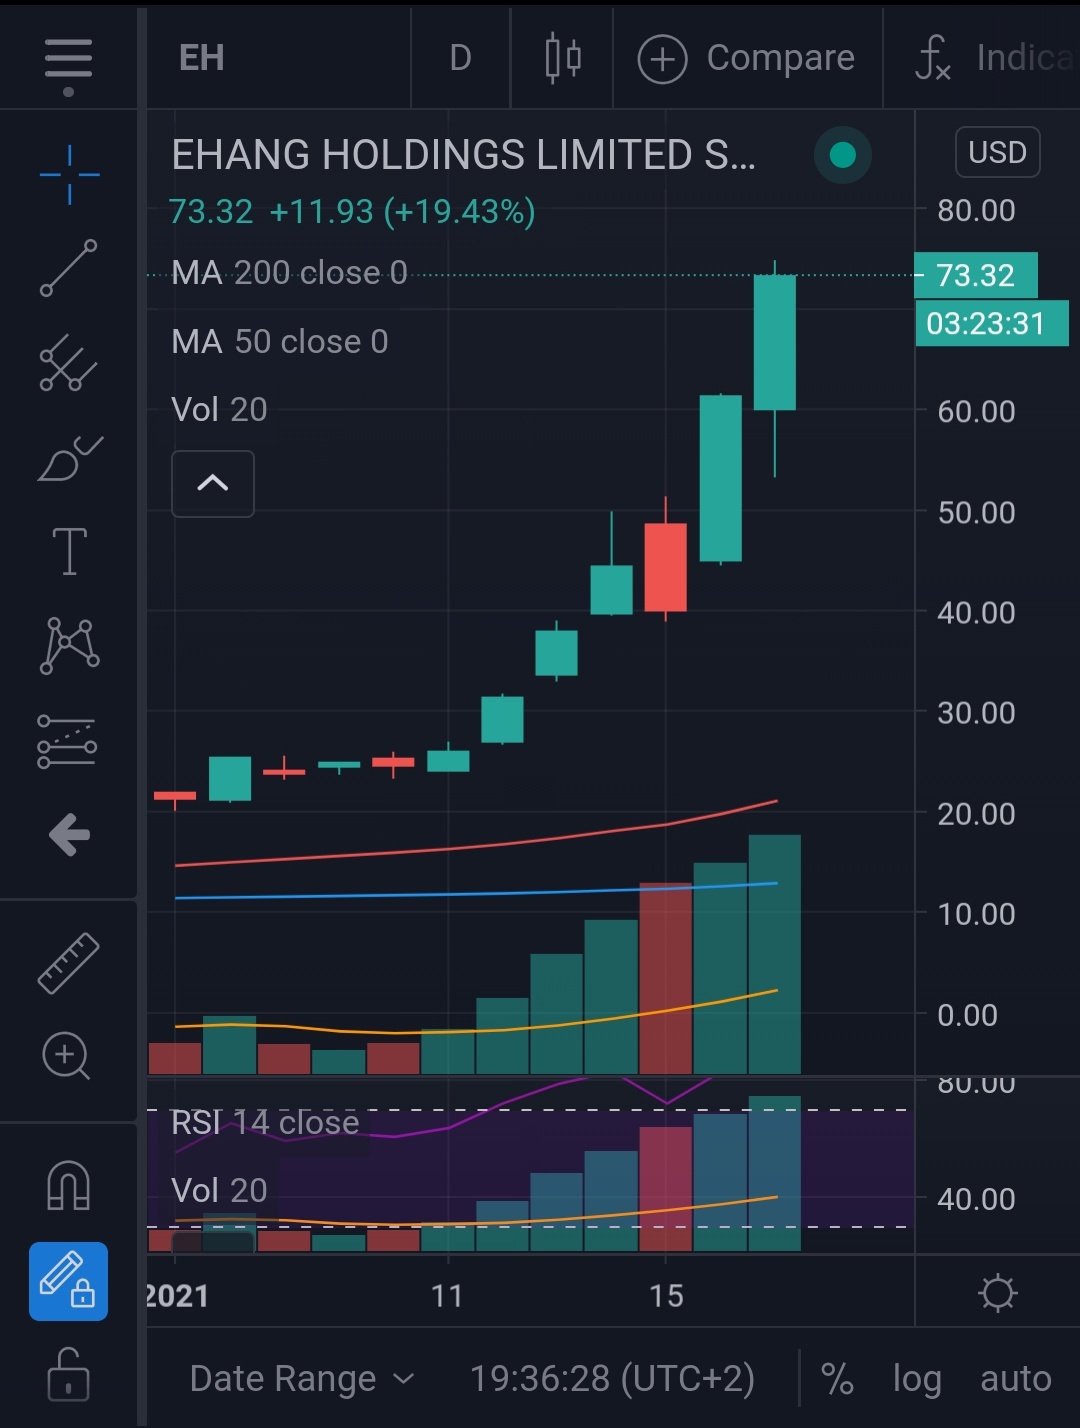Viewport: 1080px width, 1428px height.
Task: Open the D timeframe interval selector
Action: pos(460,58)
